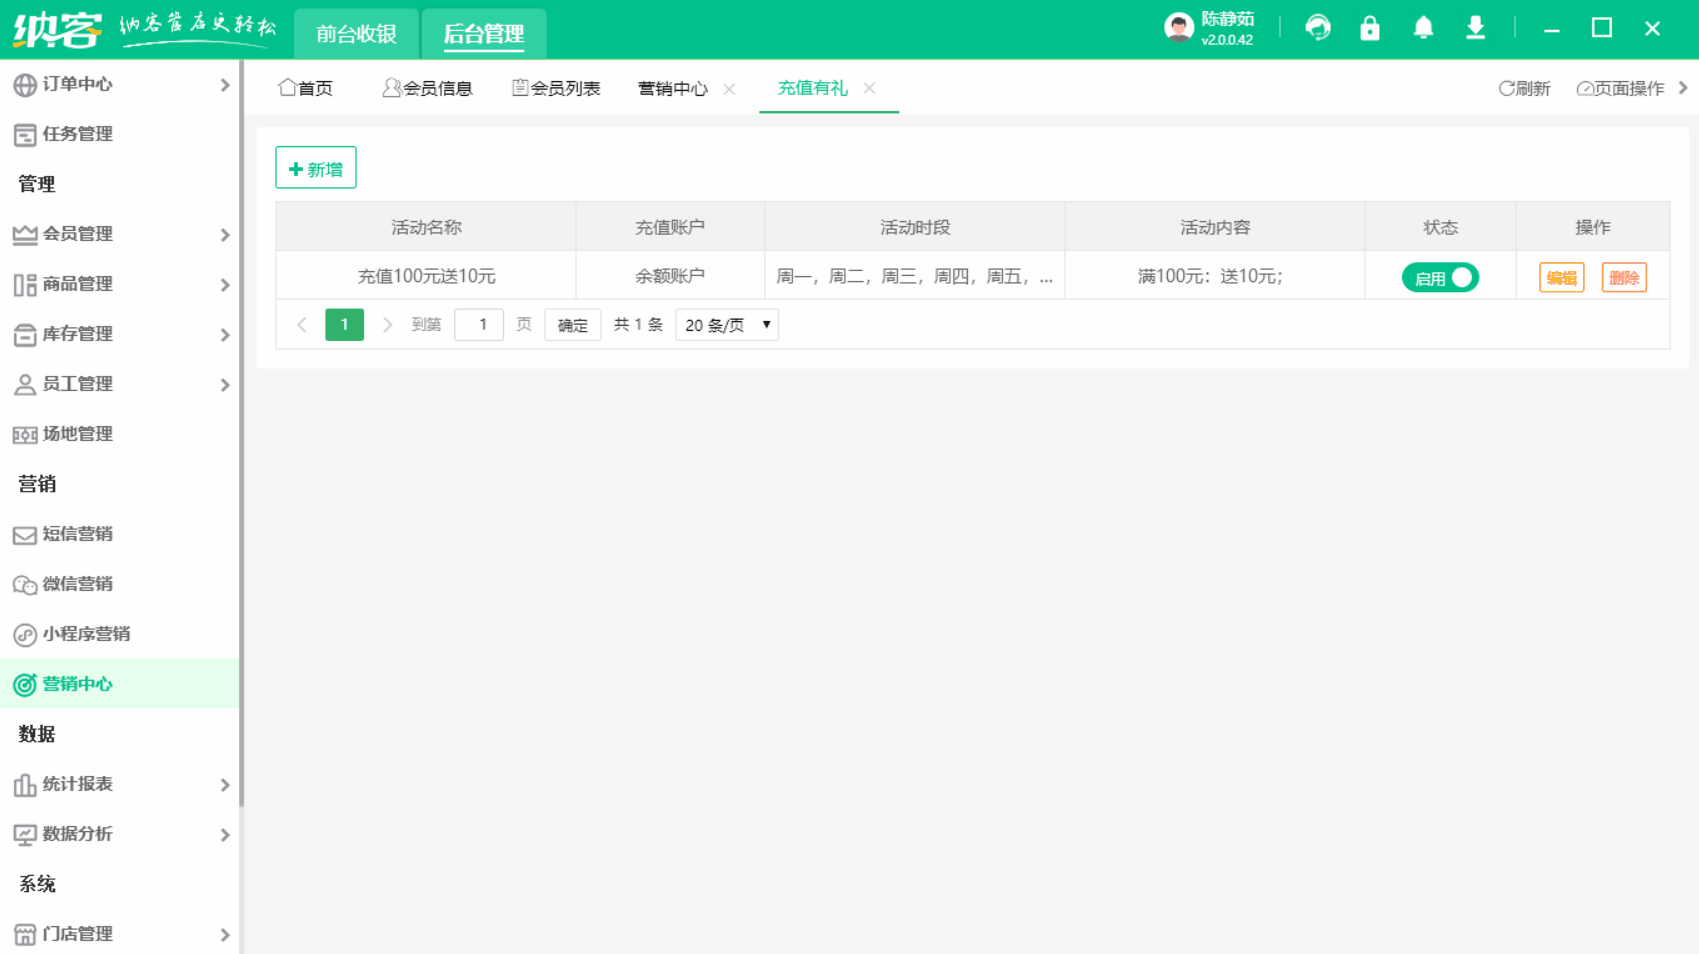Click 编辑 on the 充值100元送10元 row
1699x954 pixels.
(1561, 277)
